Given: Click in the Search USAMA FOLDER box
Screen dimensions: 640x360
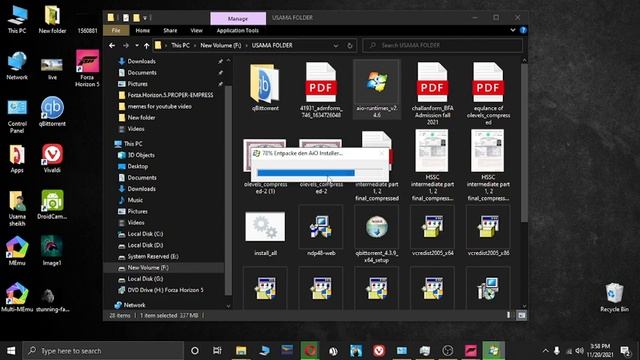Looking at the screenshot, I should [442, 45].
